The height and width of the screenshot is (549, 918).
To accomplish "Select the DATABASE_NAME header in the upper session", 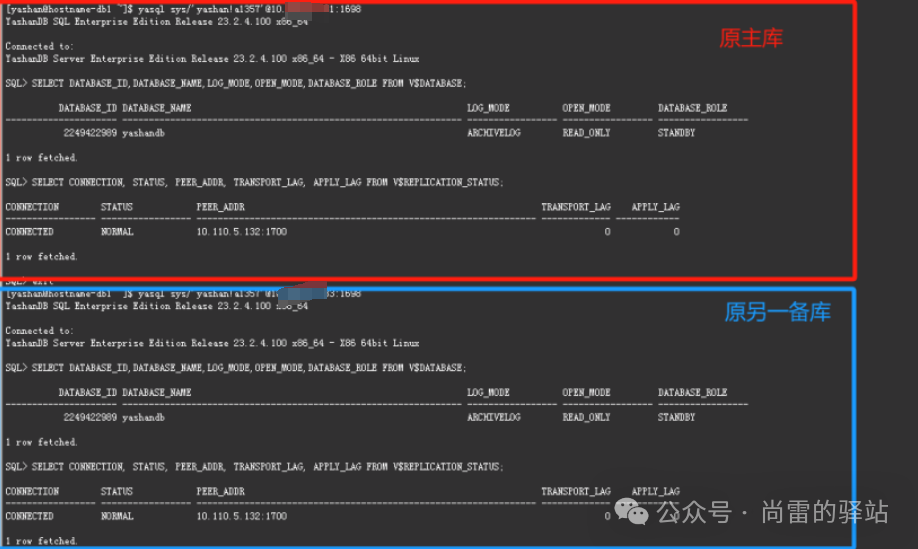I will point(157,108).
